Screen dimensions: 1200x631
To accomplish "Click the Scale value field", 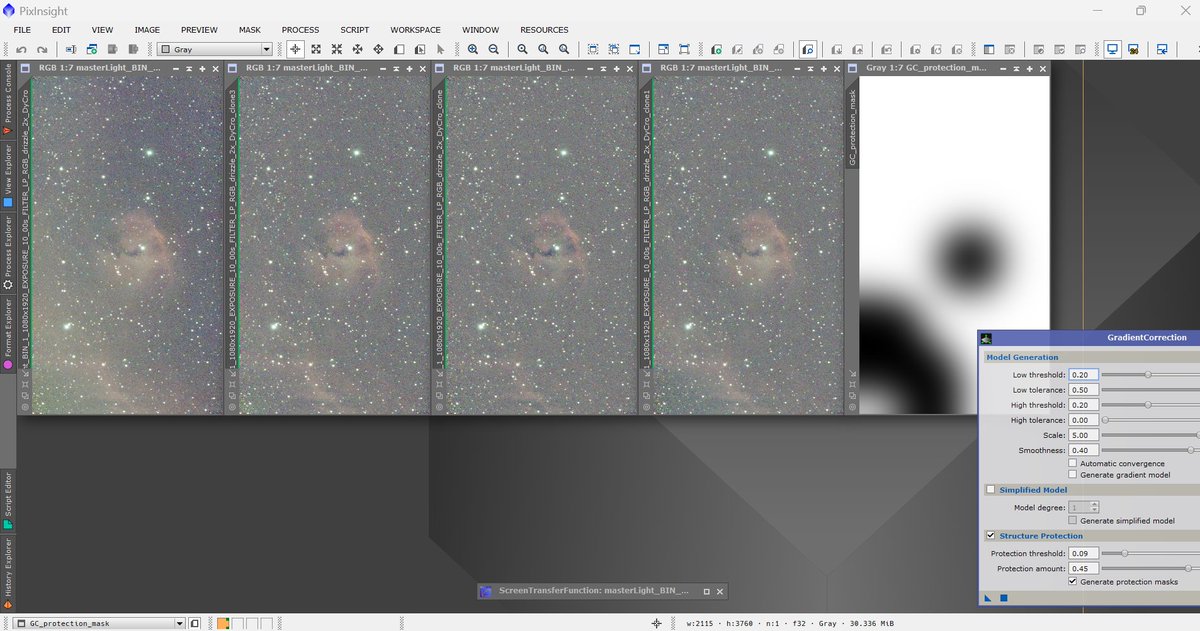I will (x=1084, y=436).
